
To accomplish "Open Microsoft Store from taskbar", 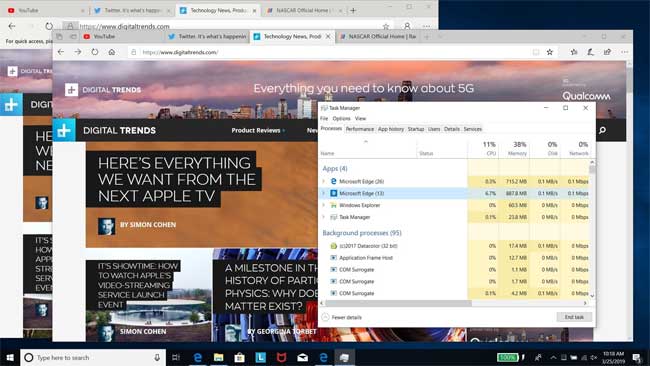I will pyautogui.click(x=239, y=357).
